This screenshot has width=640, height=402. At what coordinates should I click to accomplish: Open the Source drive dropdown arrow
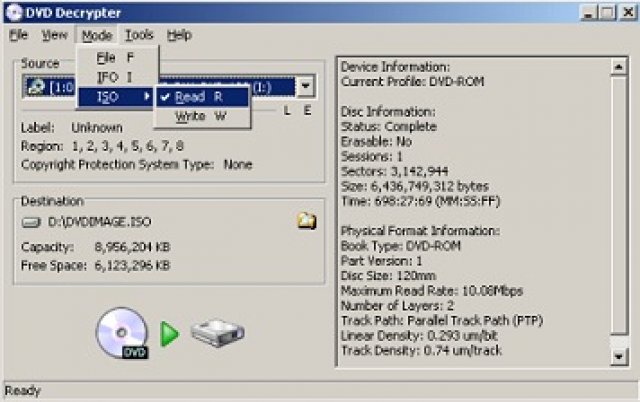point(305,86)
